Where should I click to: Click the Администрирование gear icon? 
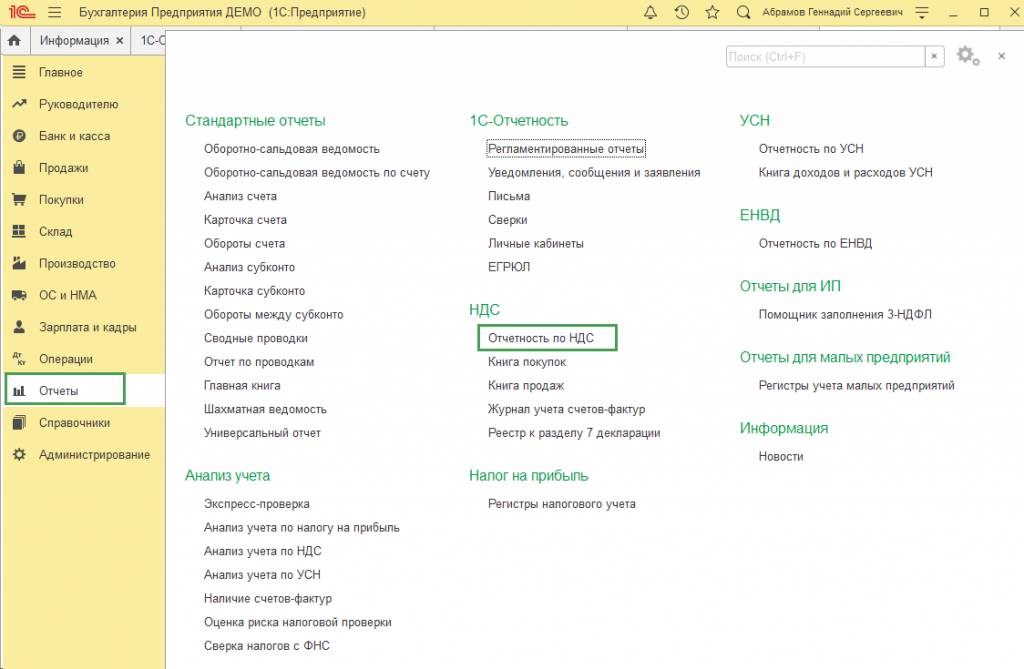[19, 455]
